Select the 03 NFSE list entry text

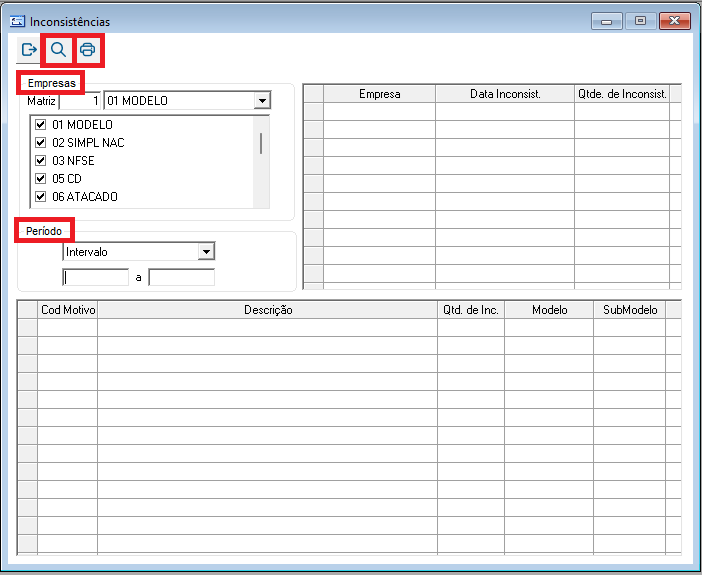coord(73,160)
